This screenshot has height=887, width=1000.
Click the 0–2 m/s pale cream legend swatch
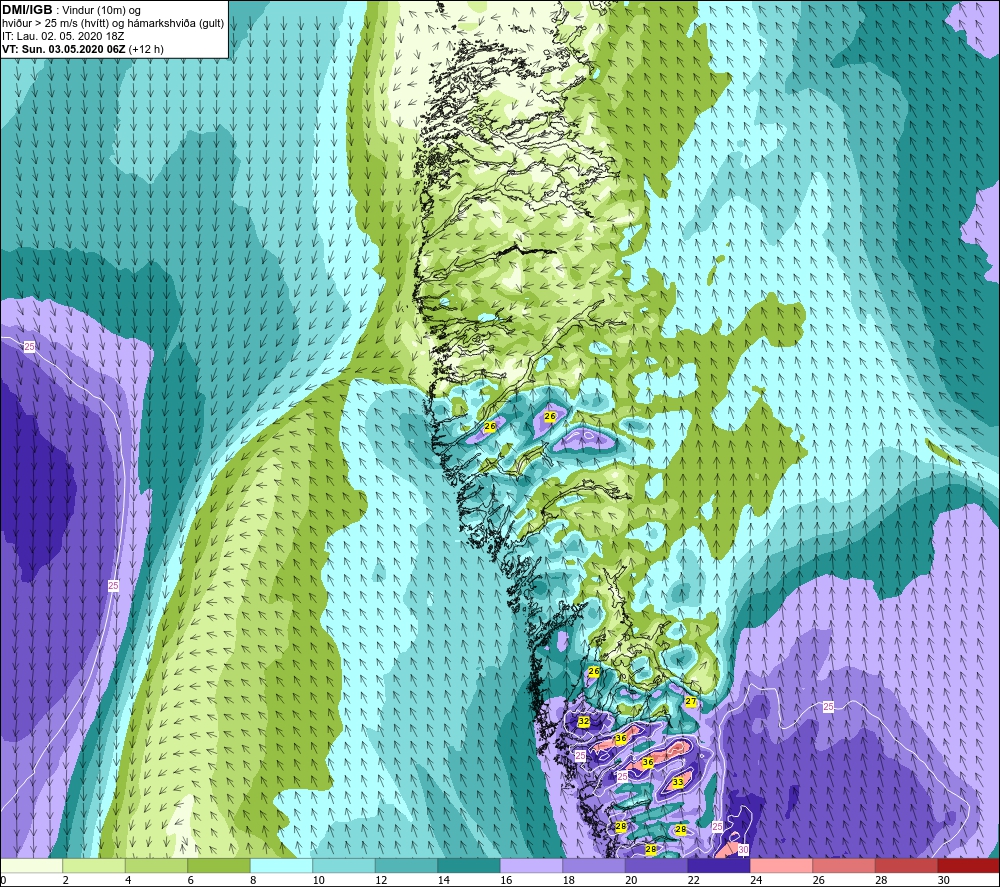(31, 865)
